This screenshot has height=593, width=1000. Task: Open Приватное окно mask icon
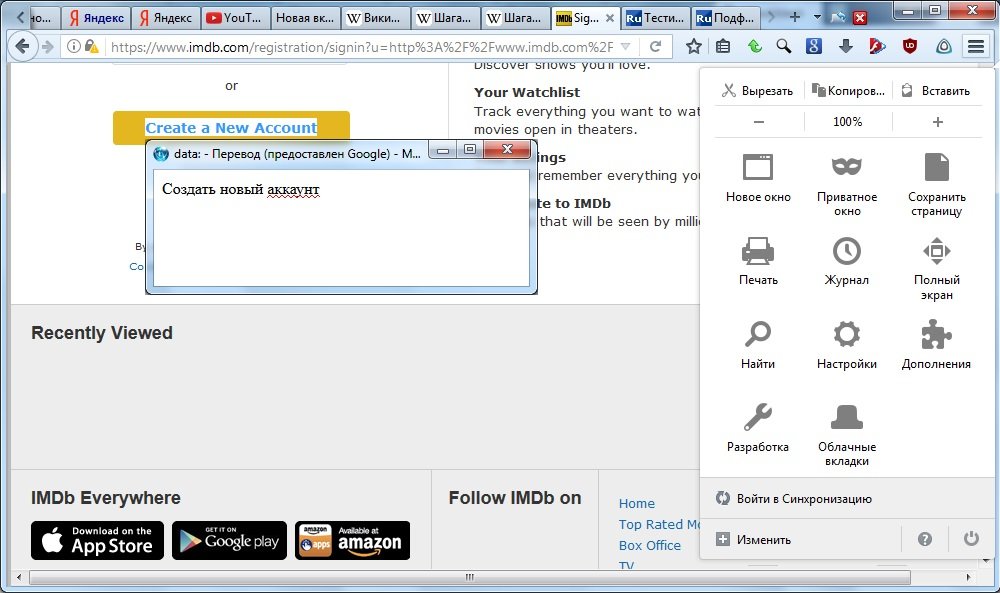[x=847, y=185]
